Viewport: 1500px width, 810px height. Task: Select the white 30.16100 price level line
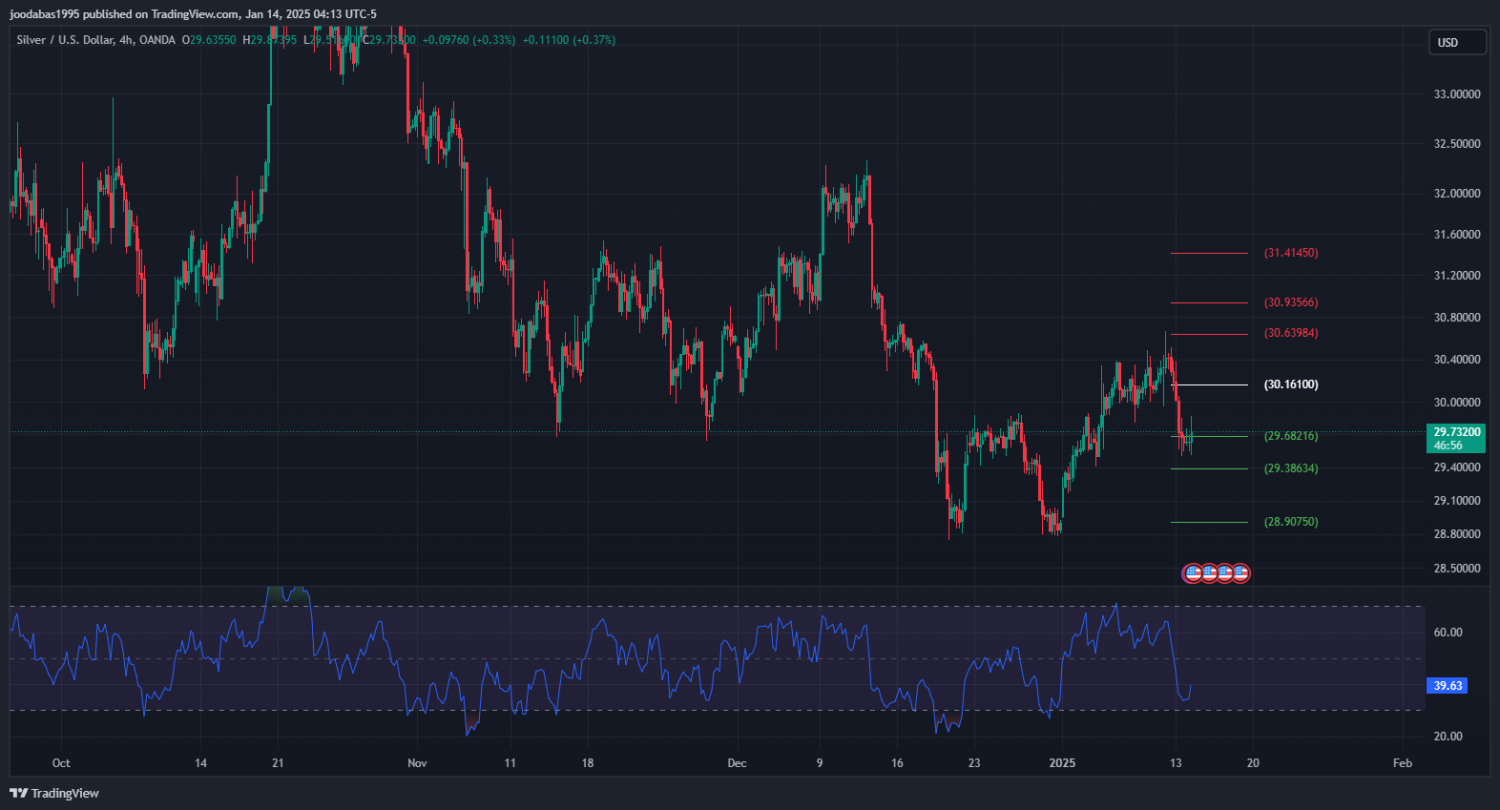point(1209,384)
